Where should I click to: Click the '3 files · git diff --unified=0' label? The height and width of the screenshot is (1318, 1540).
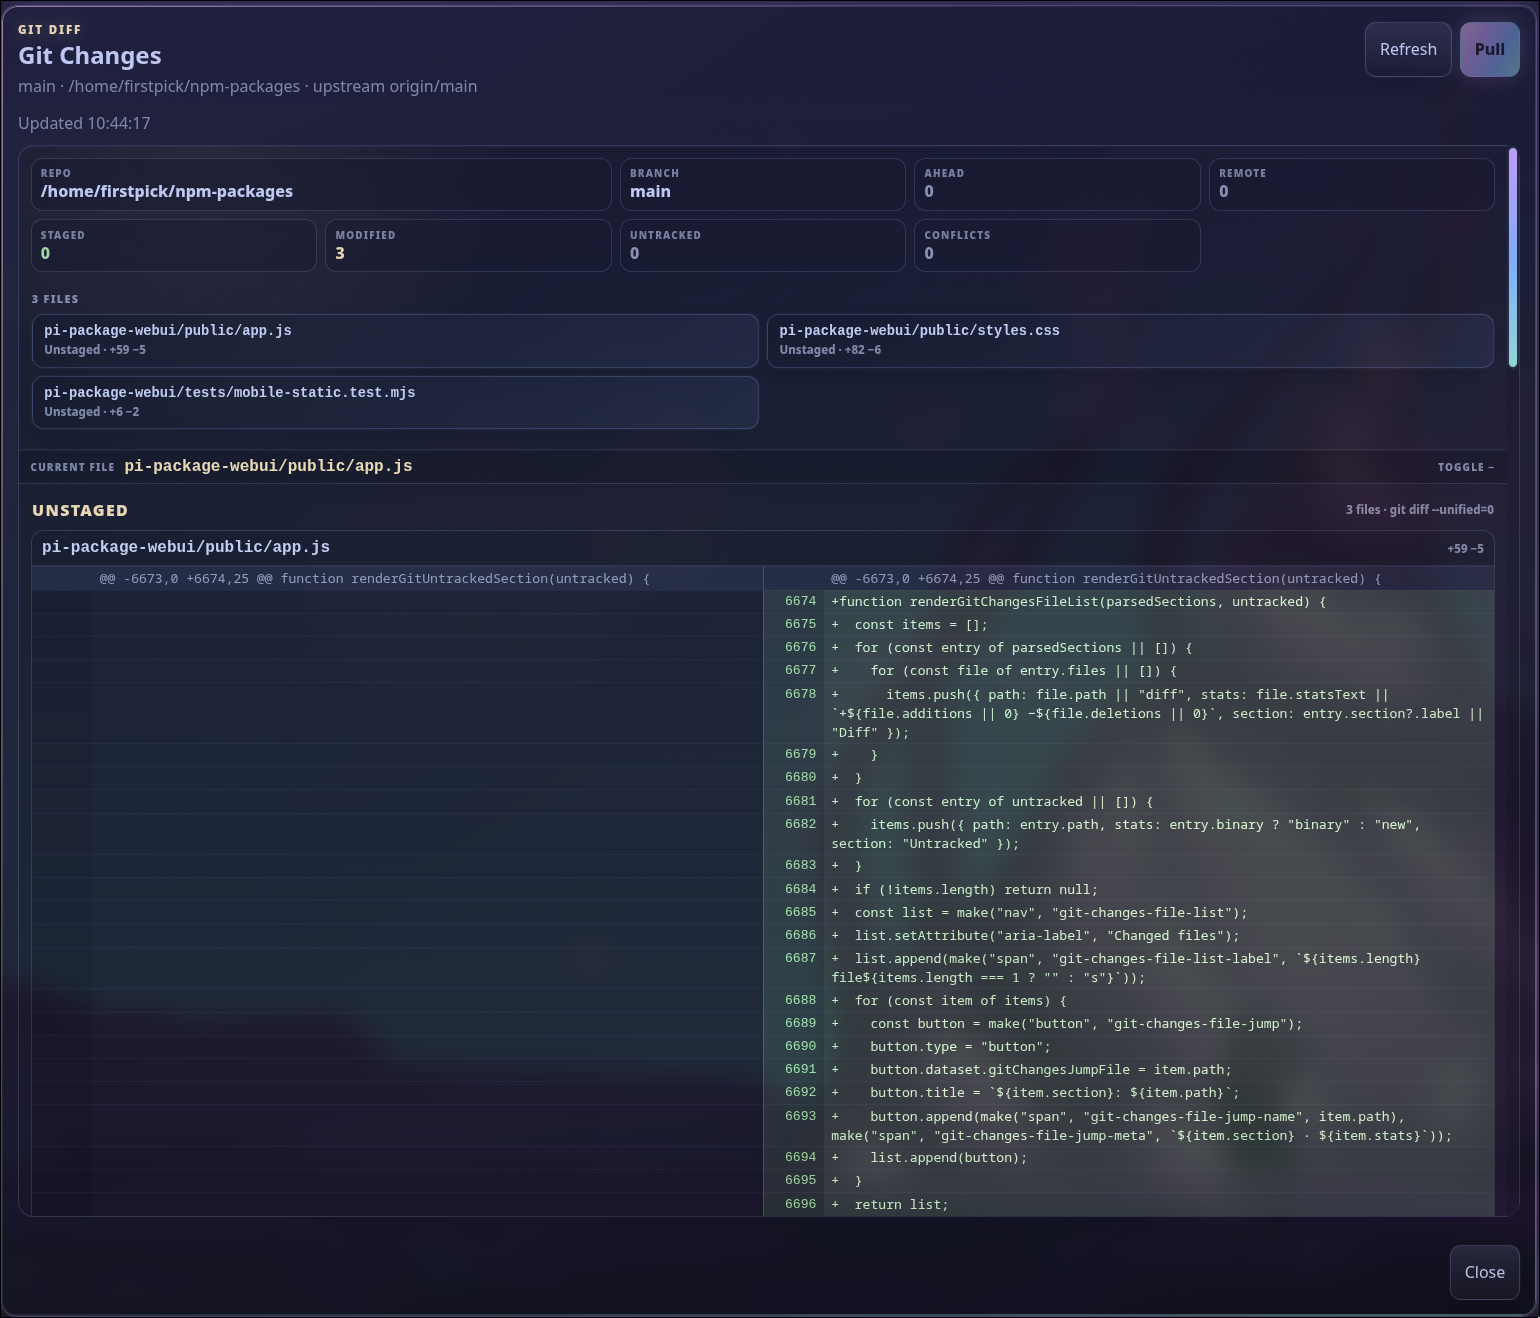[1420, 510]
